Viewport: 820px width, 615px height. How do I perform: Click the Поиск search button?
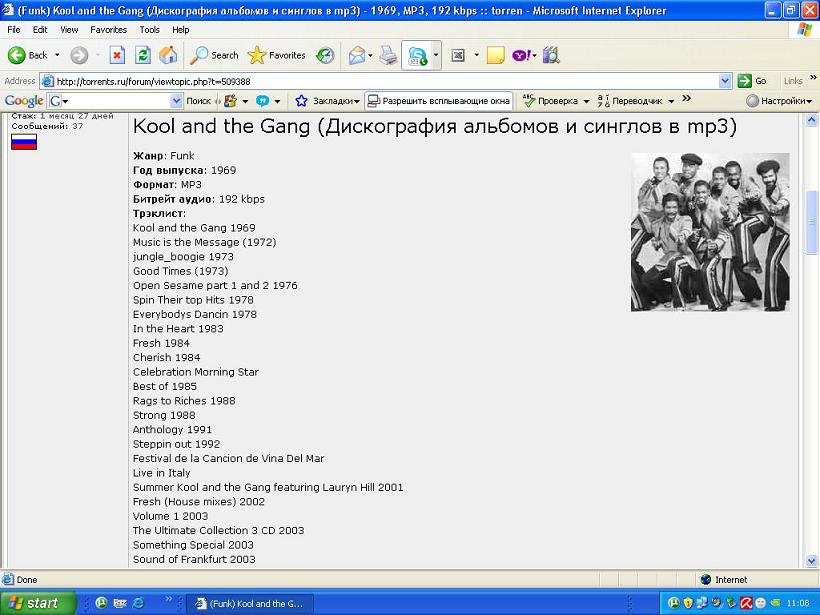pyautogui.click(x=199, y=101)
